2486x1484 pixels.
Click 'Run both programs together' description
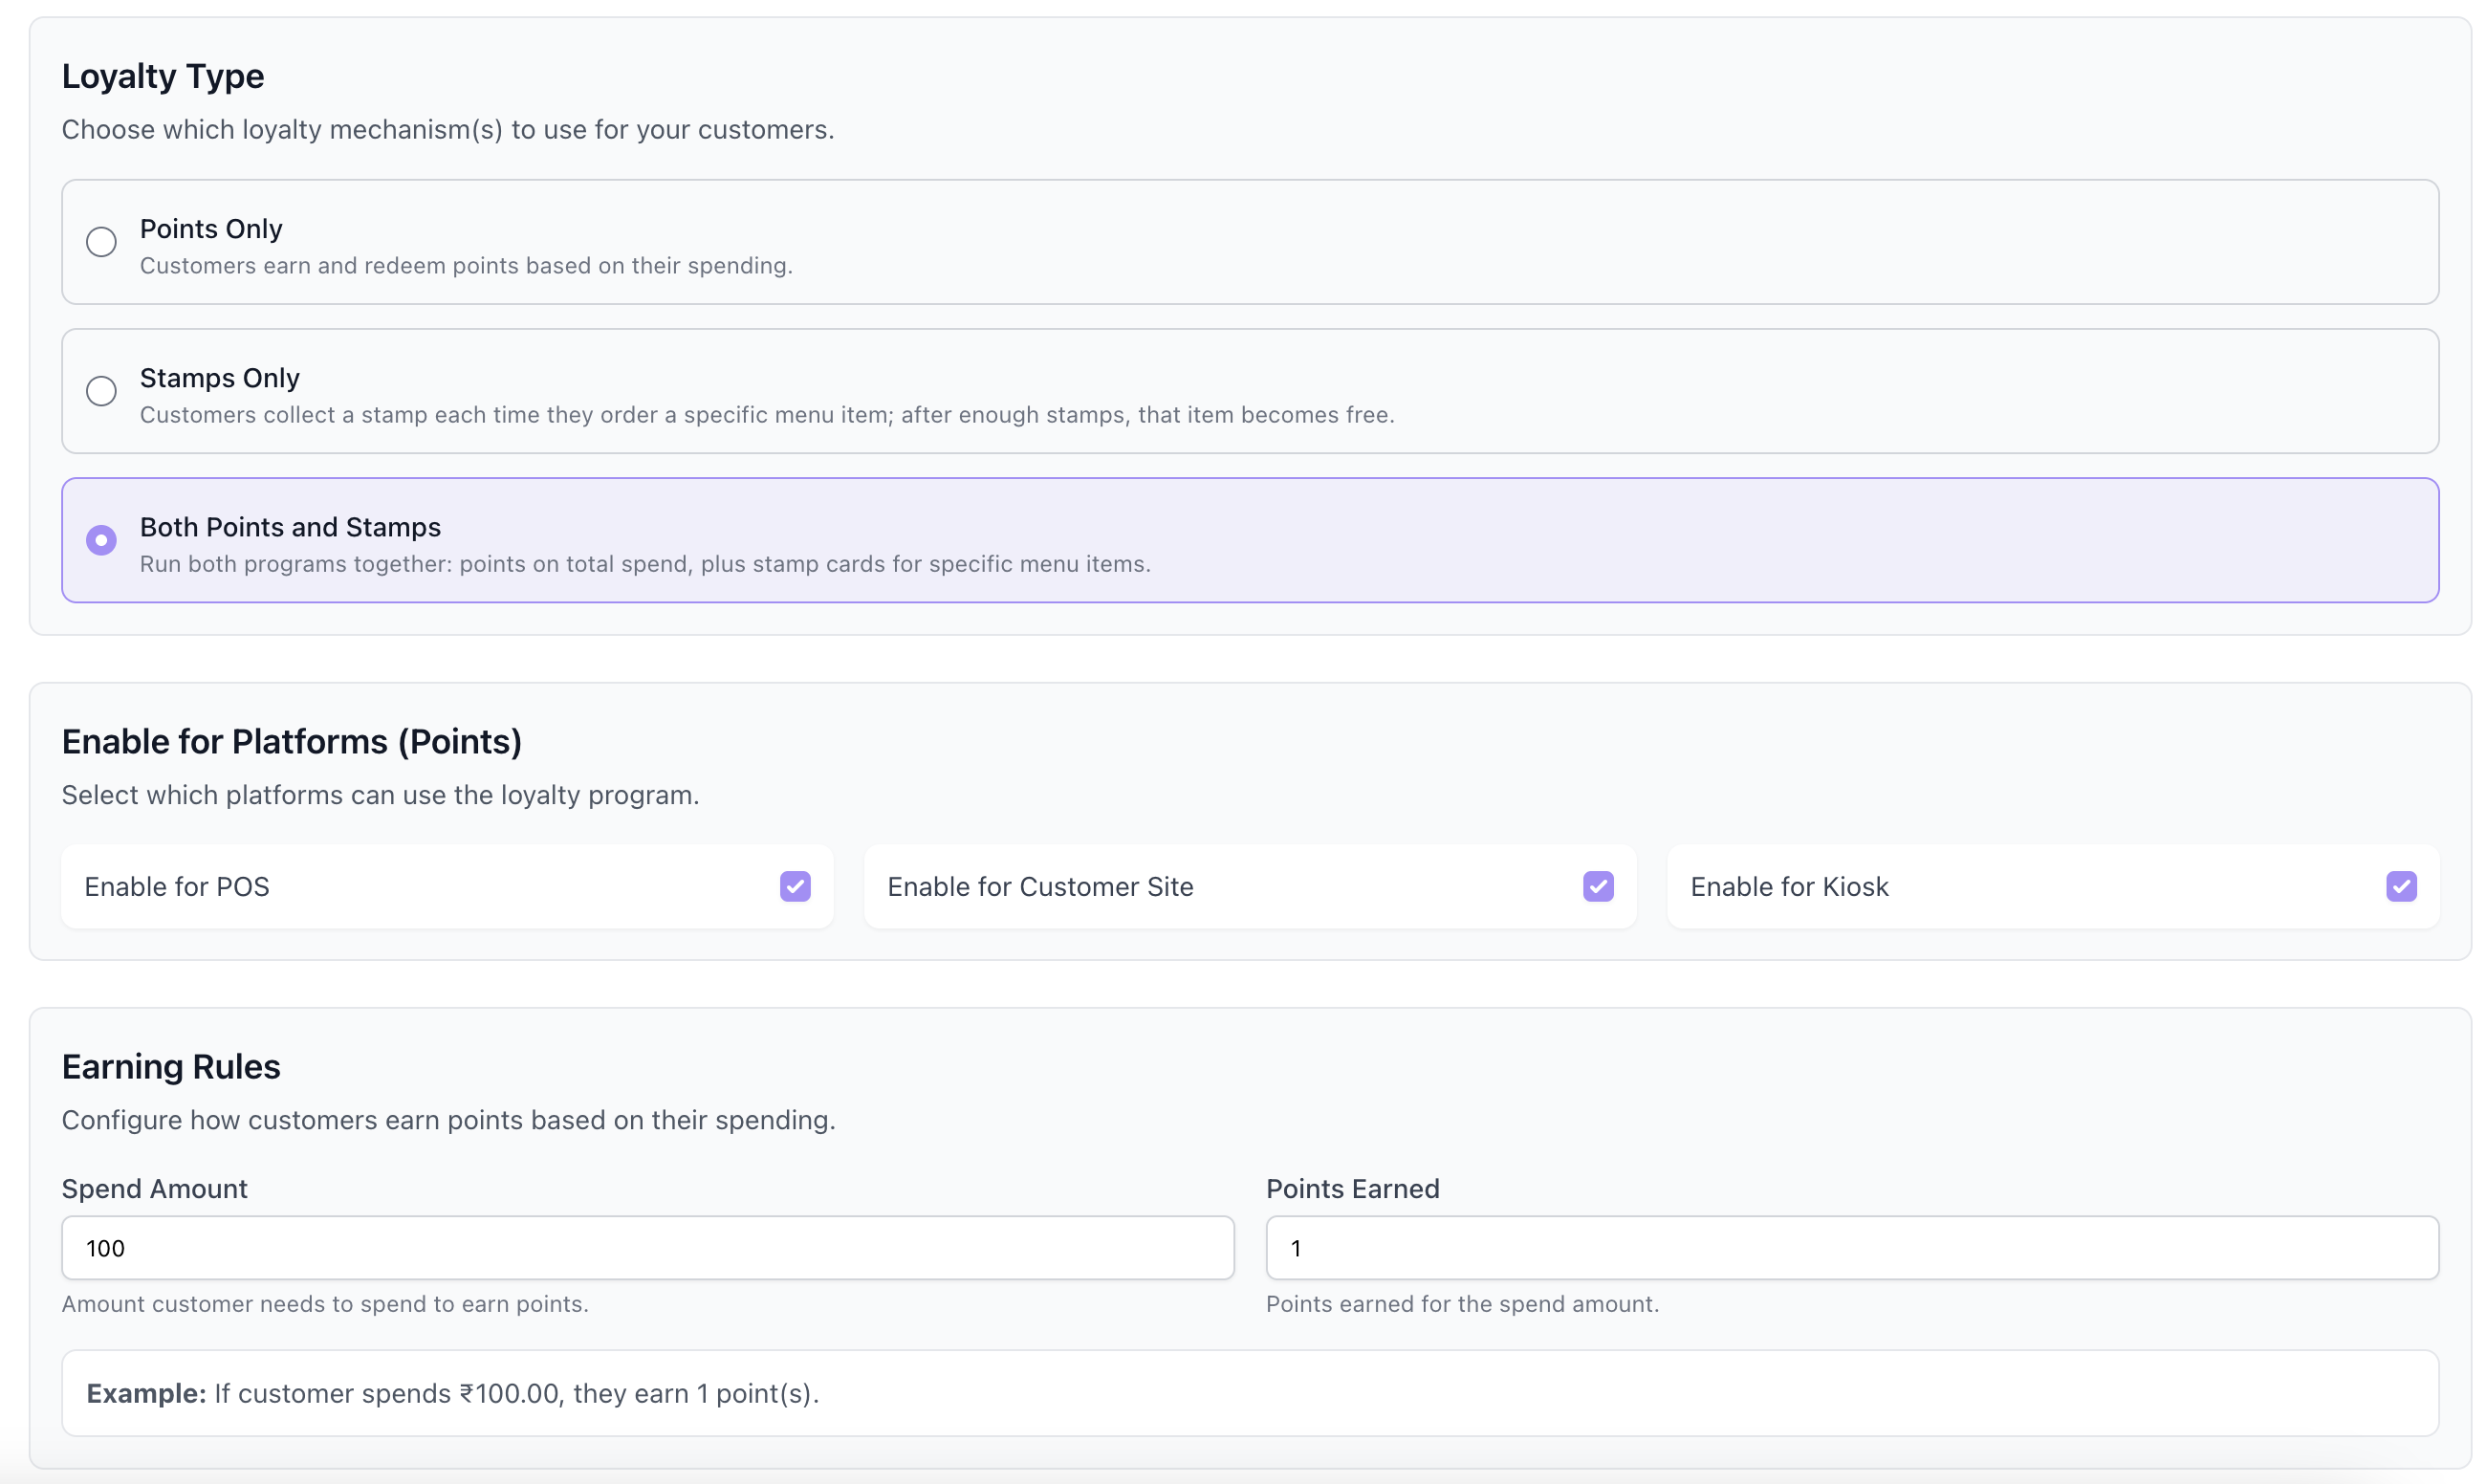[645, 564]
